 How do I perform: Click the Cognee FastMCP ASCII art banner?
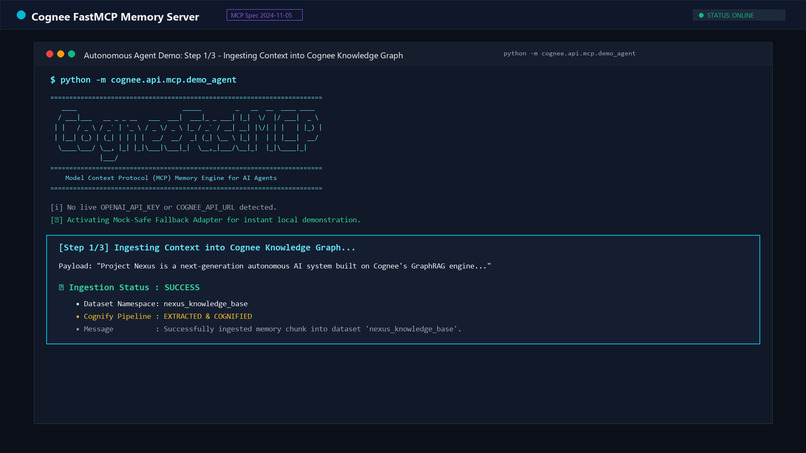187,134
